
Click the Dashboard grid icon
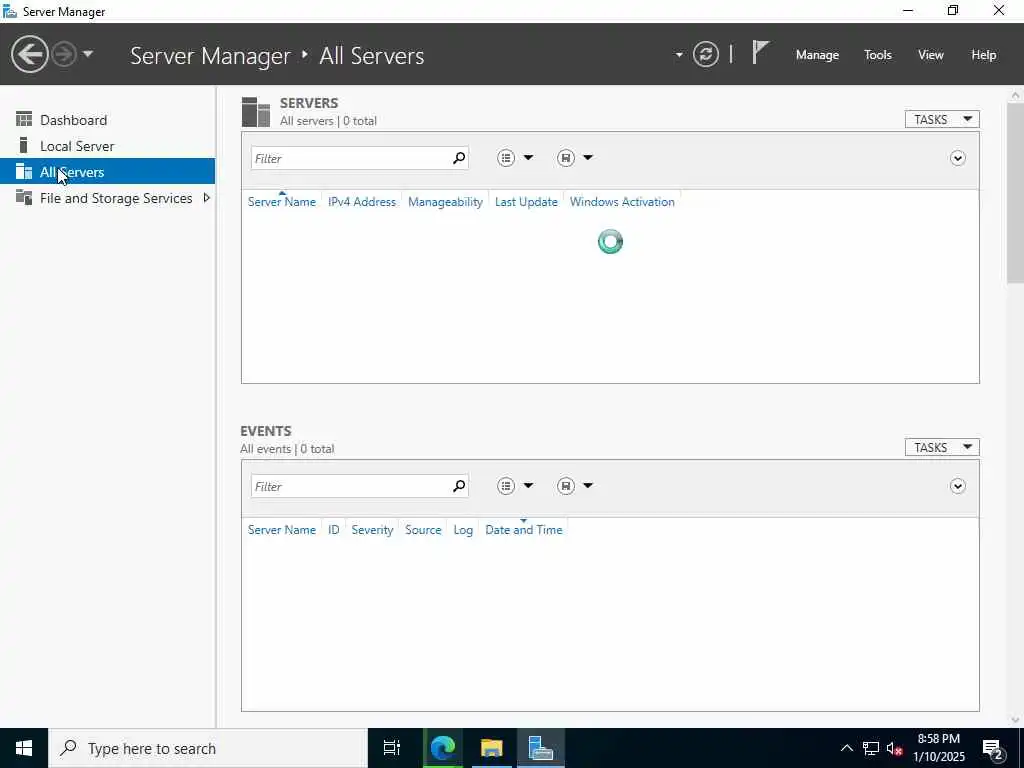pos(24,119)
